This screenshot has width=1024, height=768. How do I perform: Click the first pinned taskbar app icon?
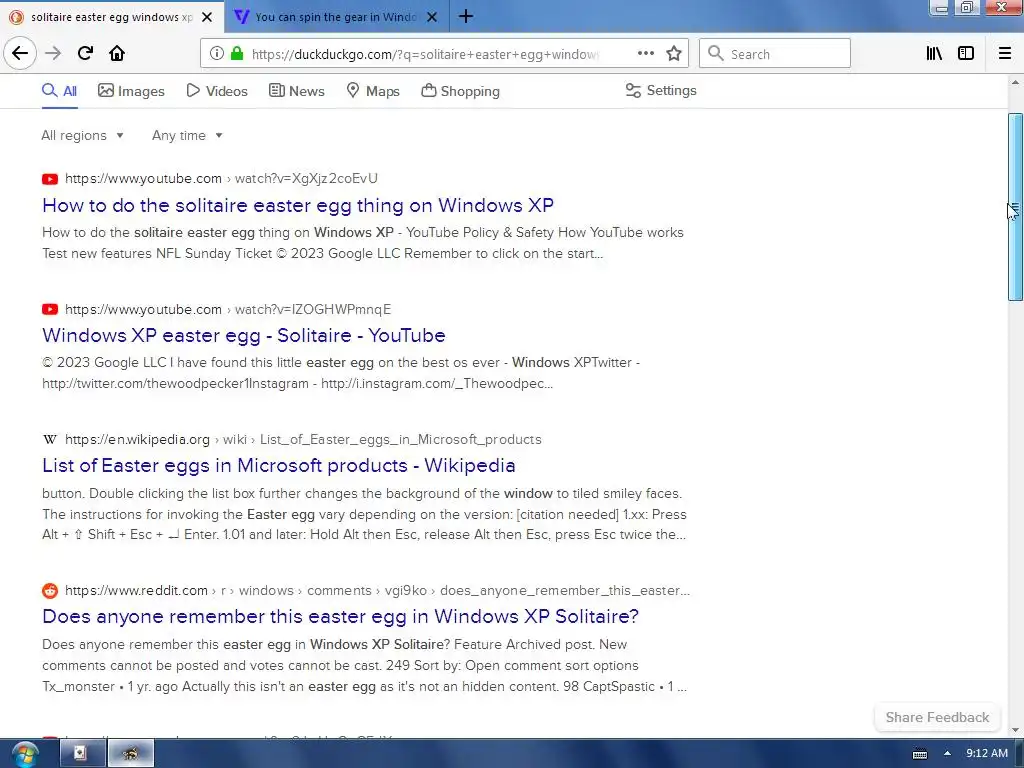[83, 754]
